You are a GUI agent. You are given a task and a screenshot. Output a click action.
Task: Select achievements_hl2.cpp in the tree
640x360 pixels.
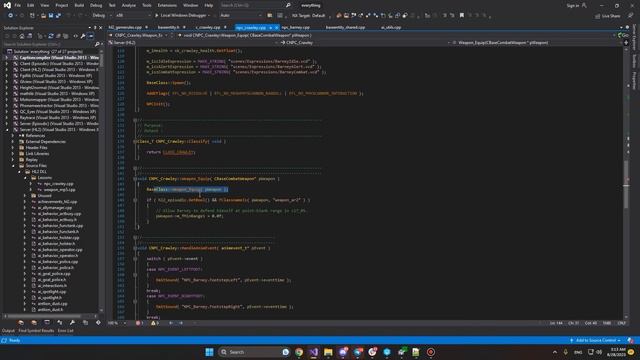[57, 202]
